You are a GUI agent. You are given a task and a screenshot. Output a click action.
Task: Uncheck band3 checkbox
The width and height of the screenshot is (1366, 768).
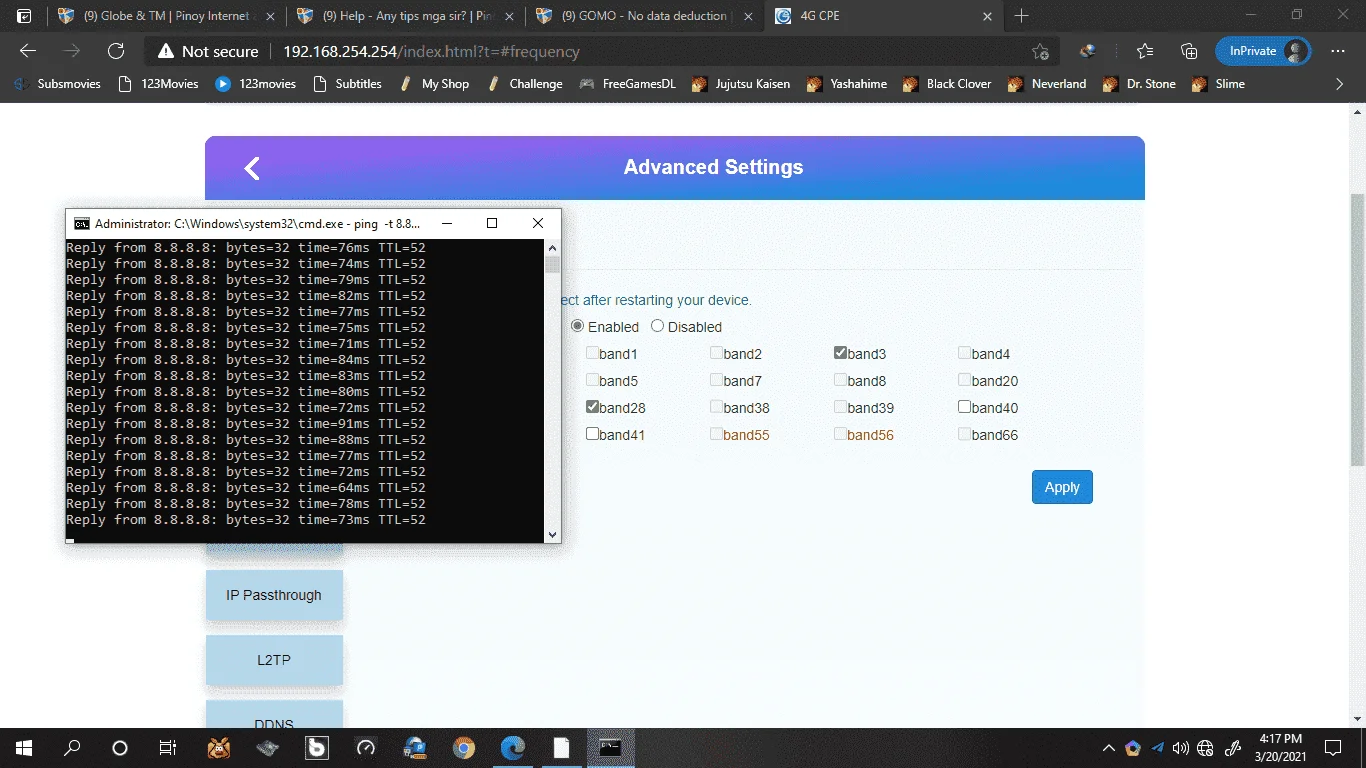(841, 353)
